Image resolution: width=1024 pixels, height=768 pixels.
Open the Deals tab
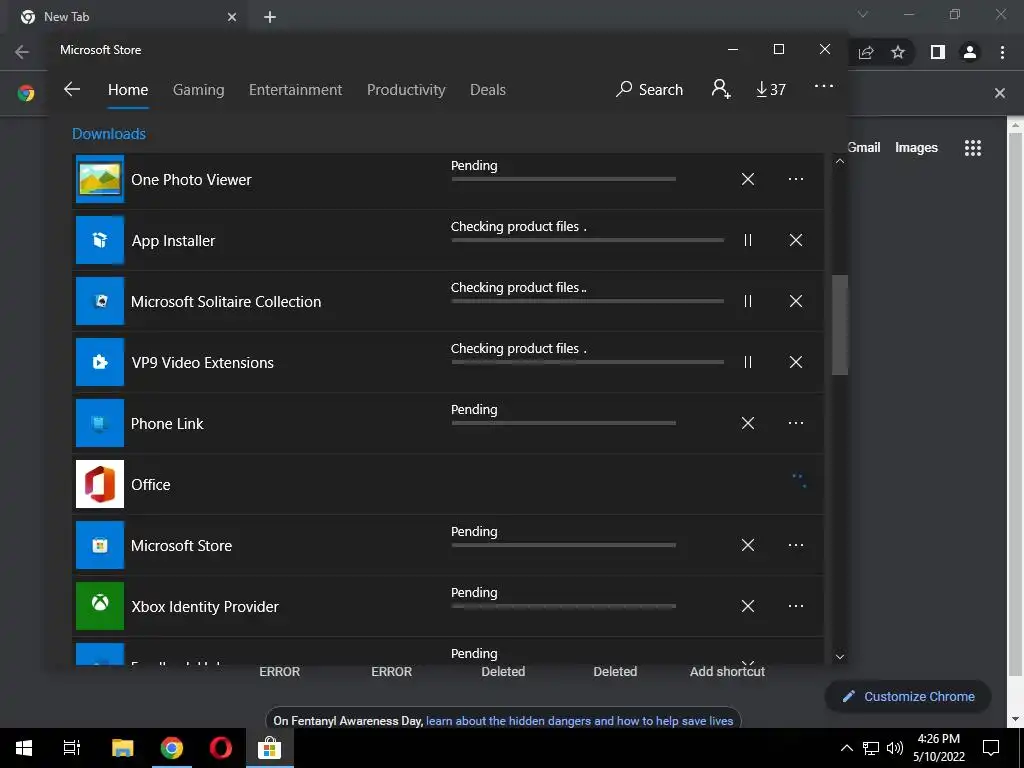click(x=488, y=89)
